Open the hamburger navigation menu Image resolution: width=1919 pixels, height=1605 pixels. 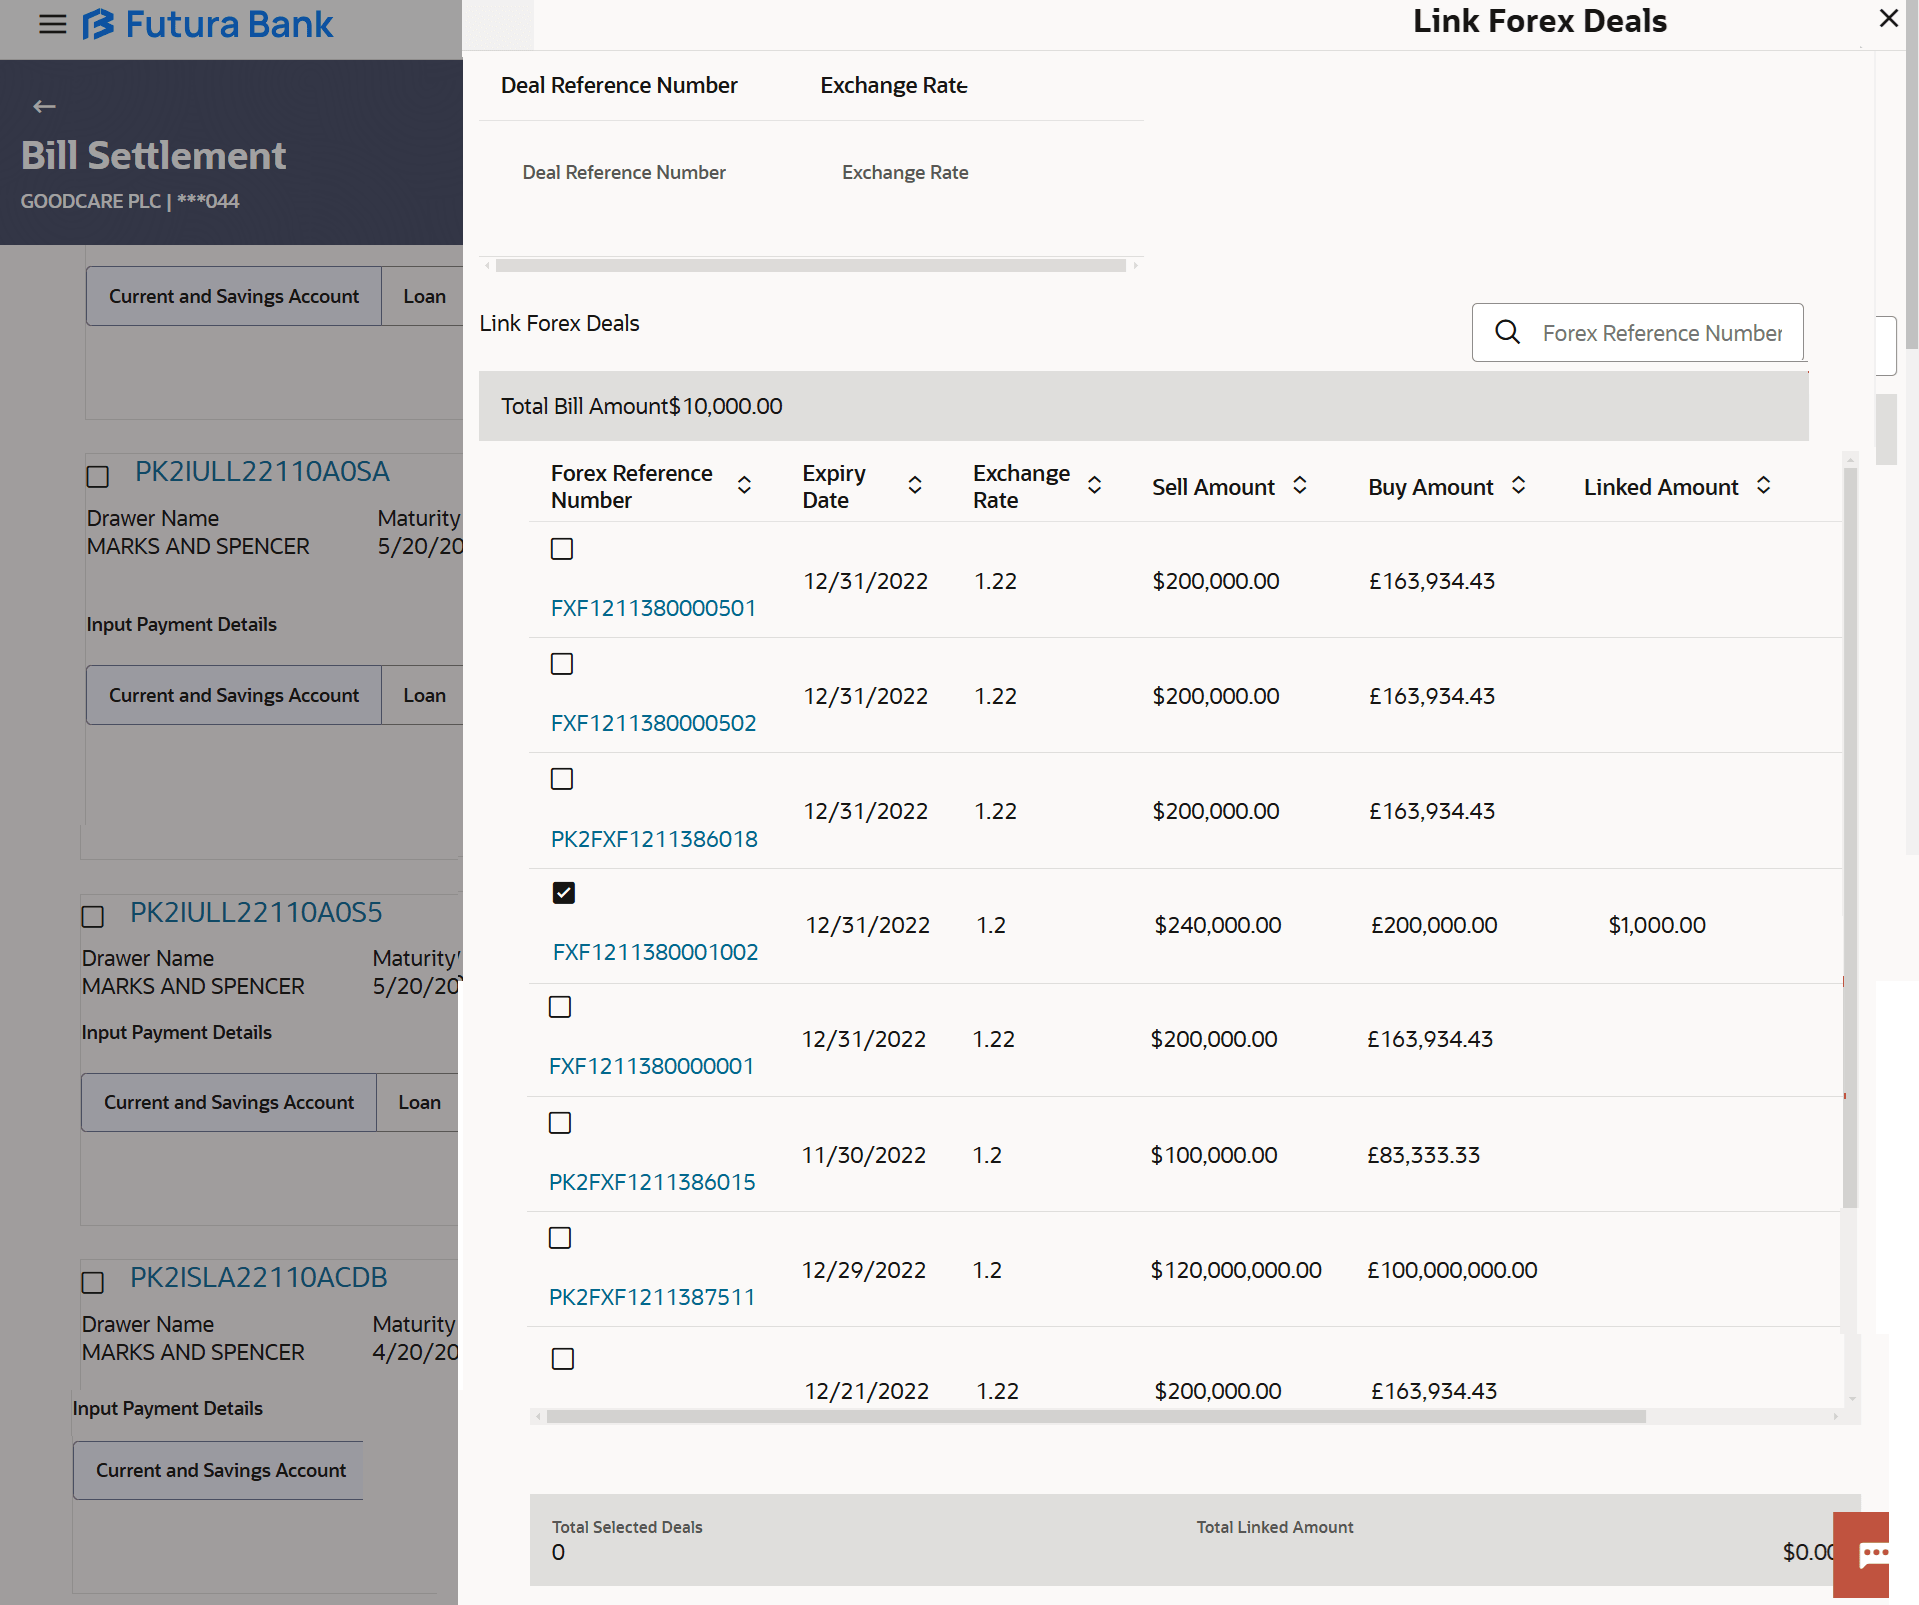pyautogui.click(x=52, y=24)
